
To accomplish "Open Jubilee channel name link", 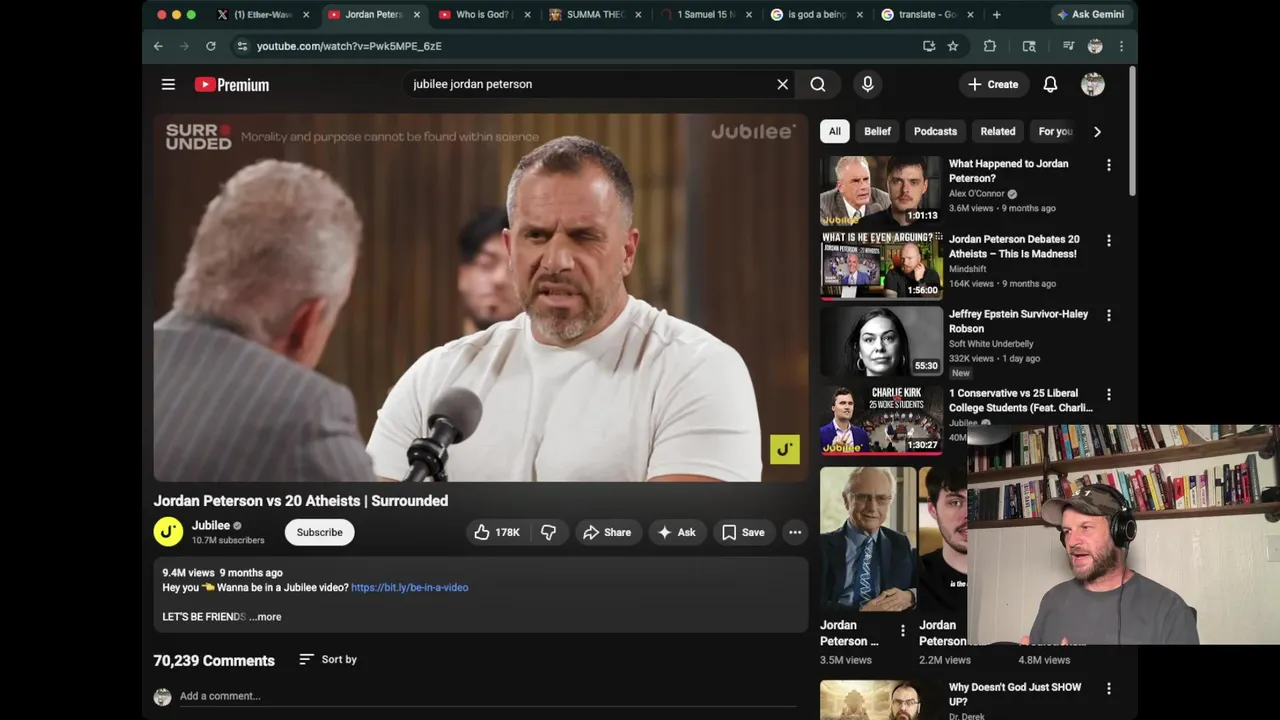I will [211, 526].
